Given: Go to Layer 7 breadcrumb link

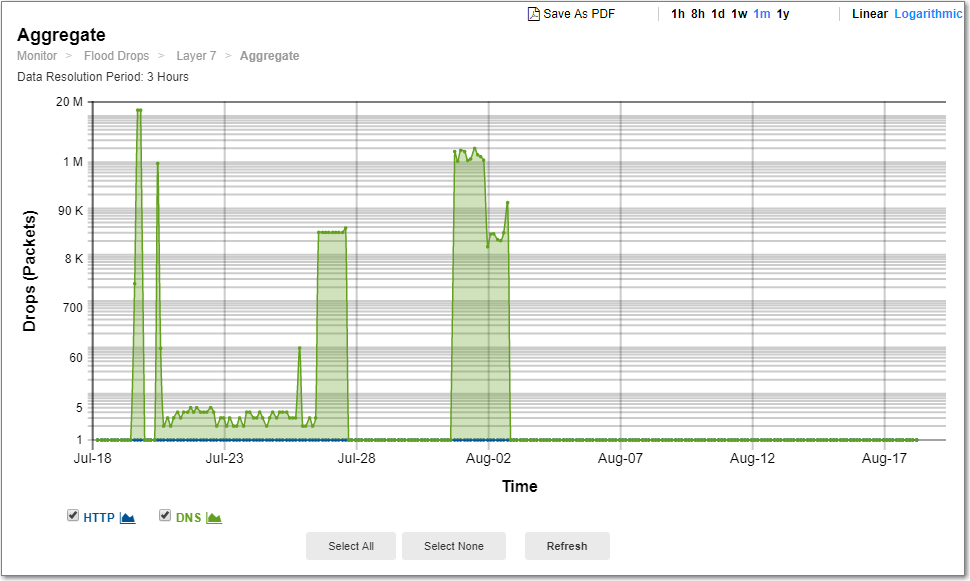Looking at the screenshot, I should point(196,56).
